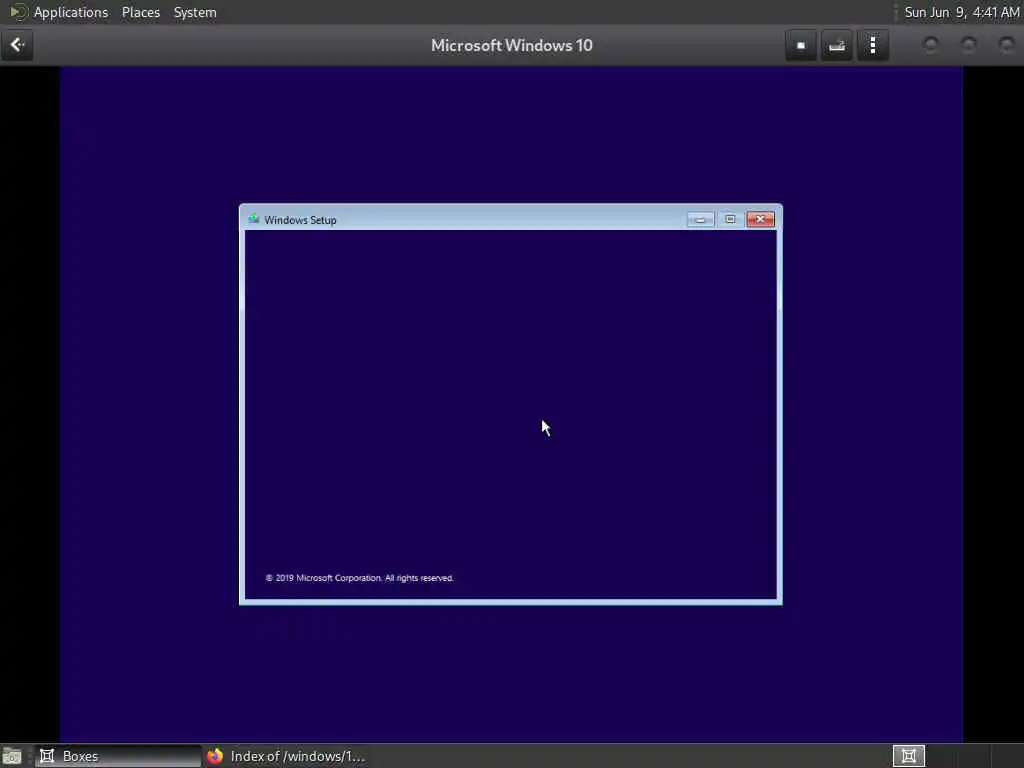Click the MATE logo icon in top panel
The width and height of the screenshot is (1024, 768).
18,12
